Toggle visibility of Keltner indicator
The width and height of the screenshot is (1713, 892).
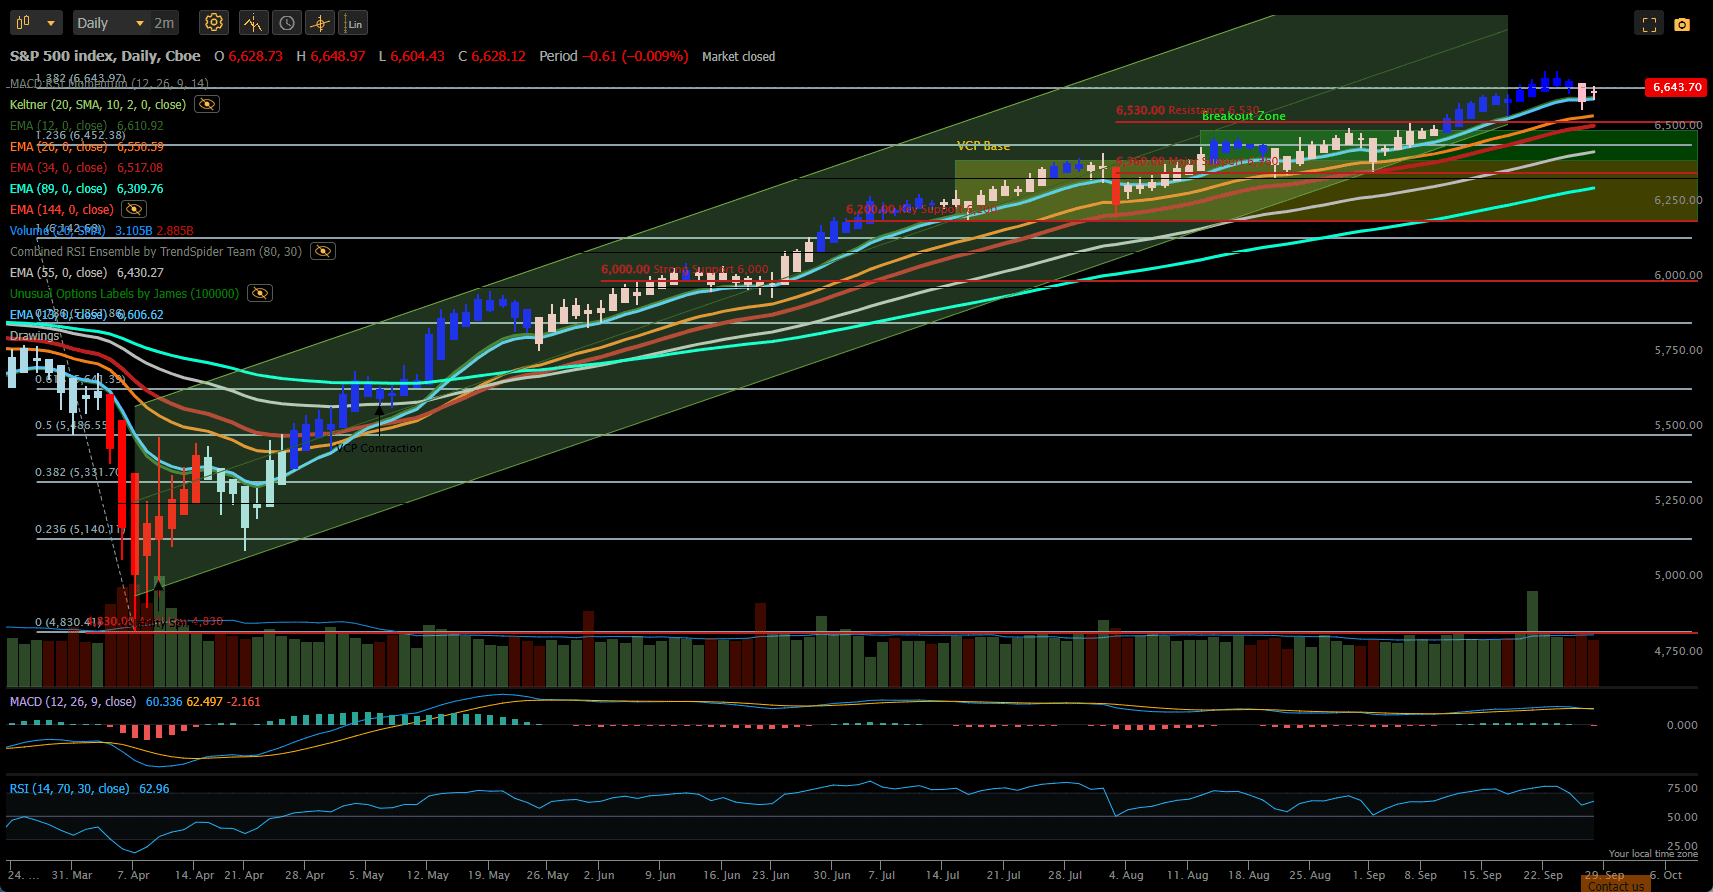click(x=207, y=104)
